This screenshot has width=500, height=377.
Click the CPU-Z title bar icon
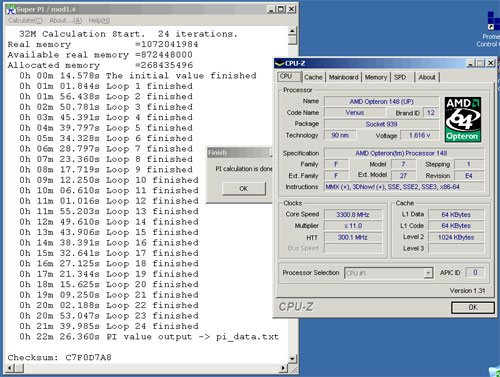tap(279, 63)
